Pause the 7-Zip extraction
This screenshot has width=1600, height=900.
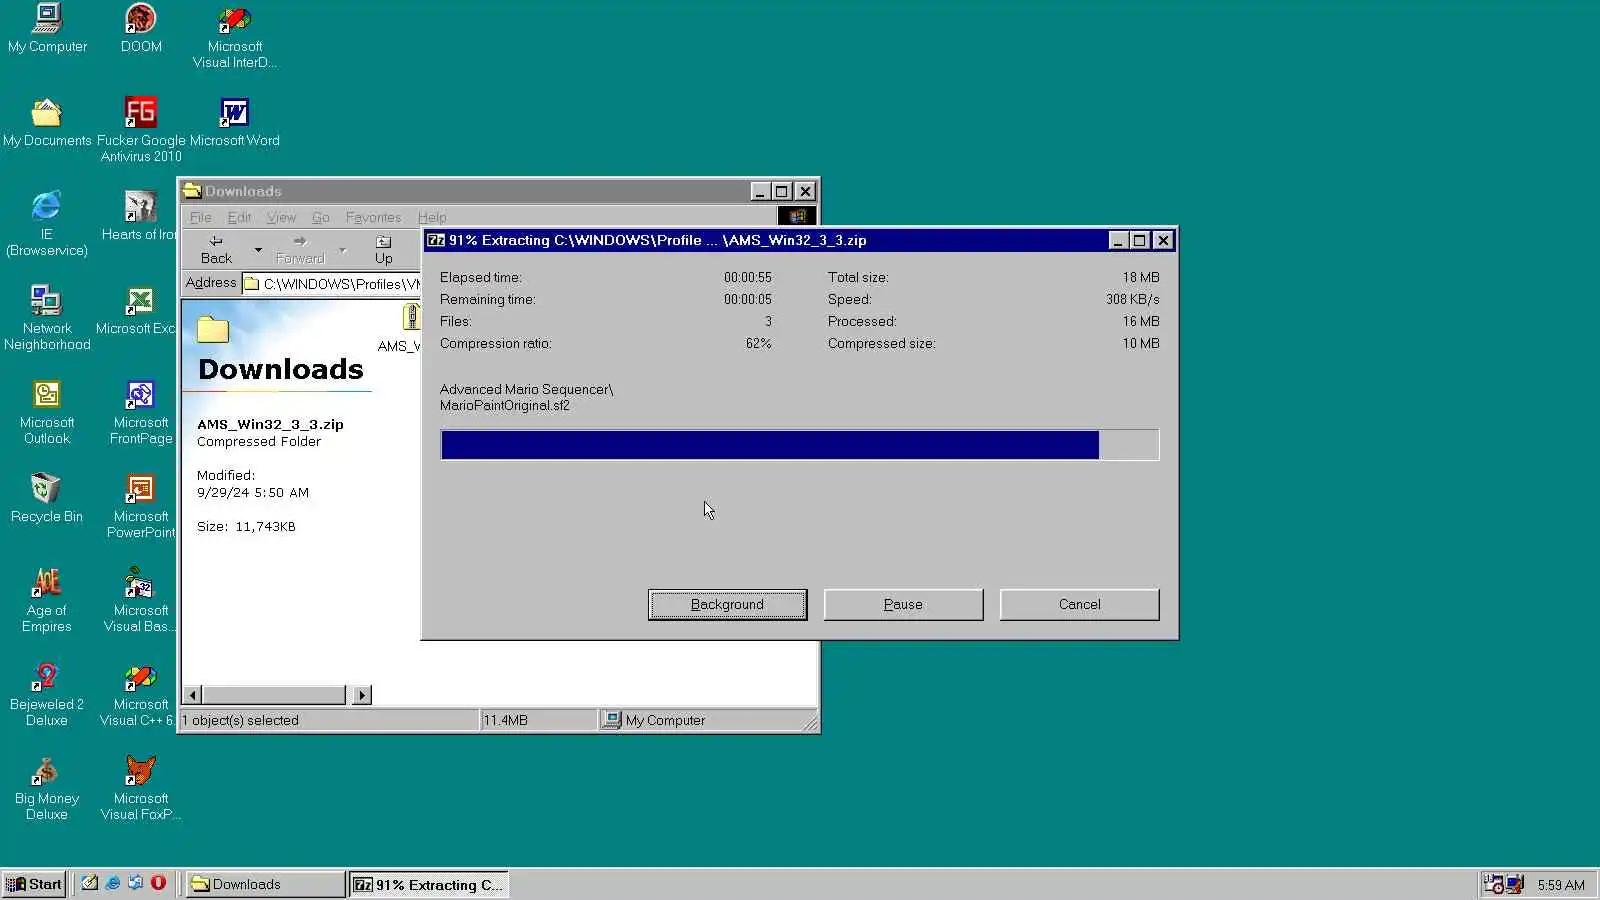pos(903,604)
